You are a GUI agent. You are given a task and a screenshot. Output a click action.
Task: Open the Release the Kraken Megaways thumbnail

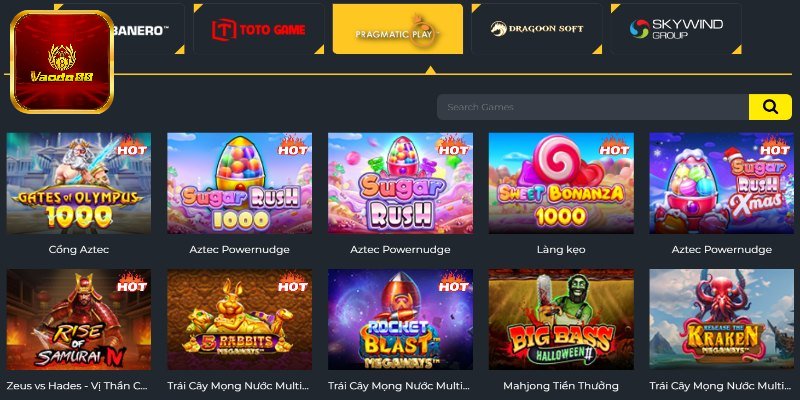[721, 319]
